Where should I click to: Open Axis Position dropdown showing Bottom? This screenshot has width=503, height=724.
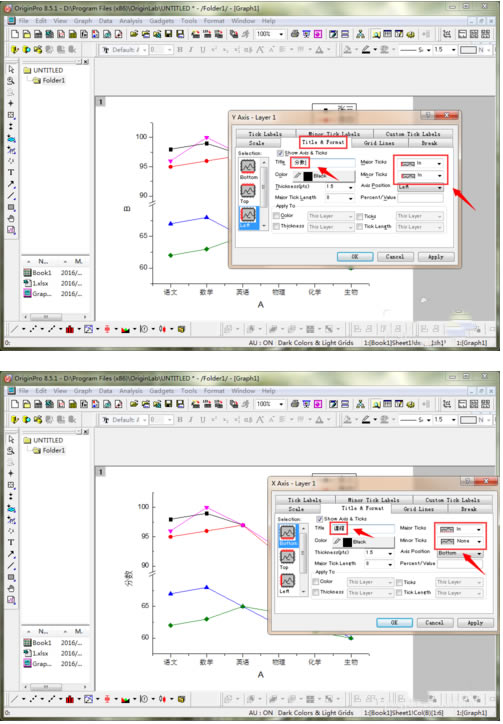pos(460,553)
